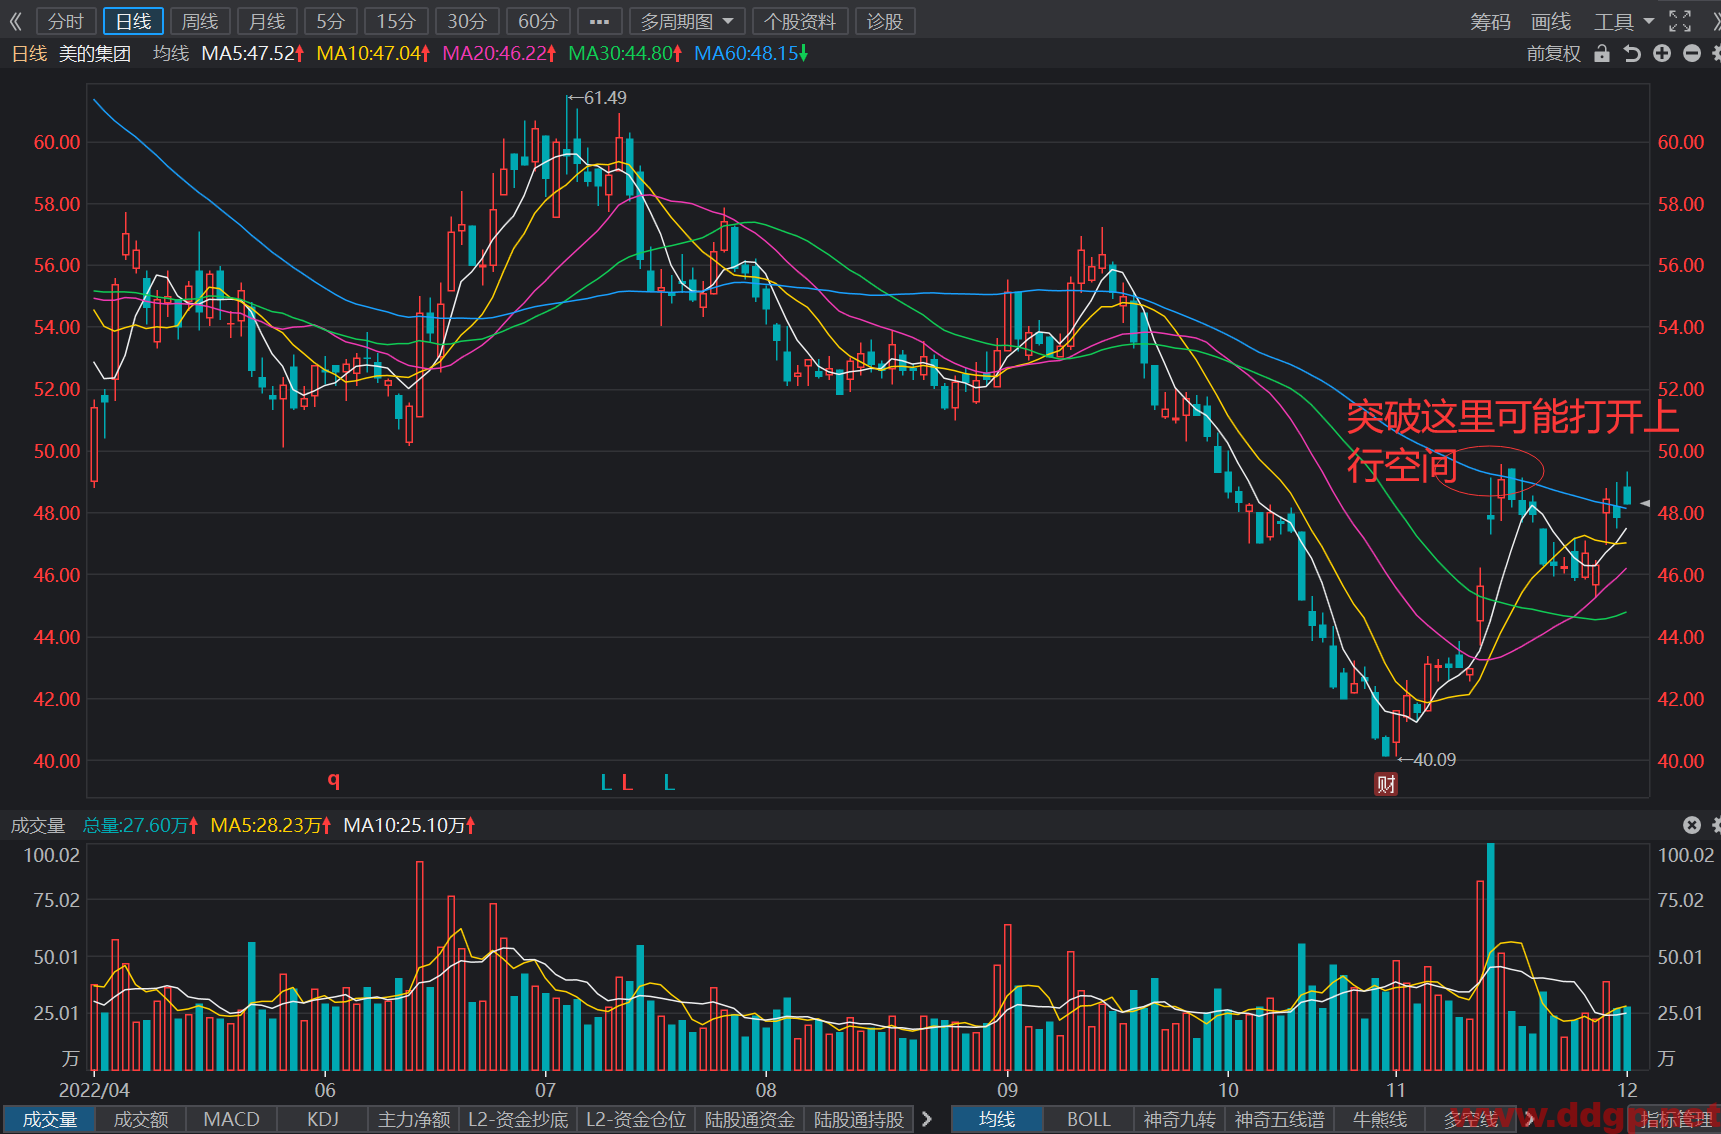Select the 陆股通资金 indicator tab
The height and width of the screenshot is (1134, 1721).
[x=750, y=1119]
